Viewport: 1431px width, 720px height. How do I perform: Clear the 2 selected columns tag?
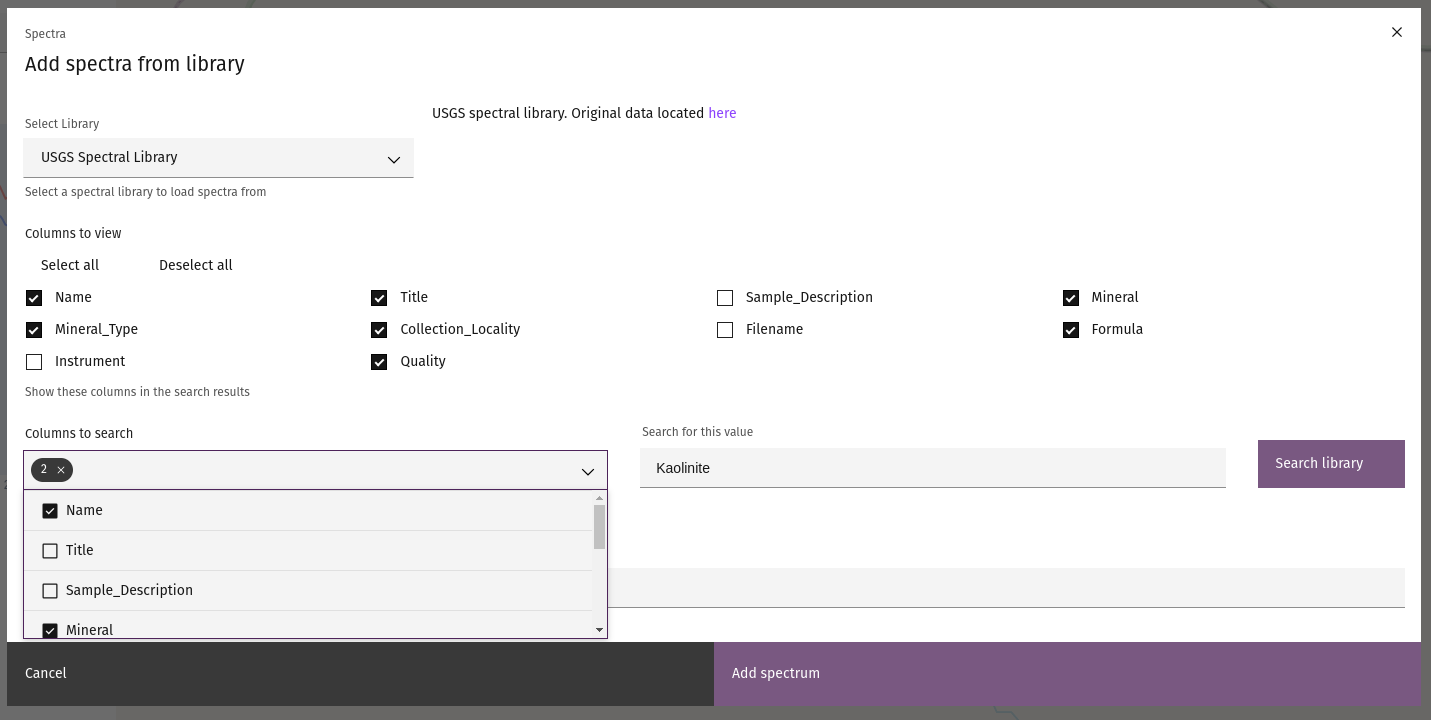[61, 470]
